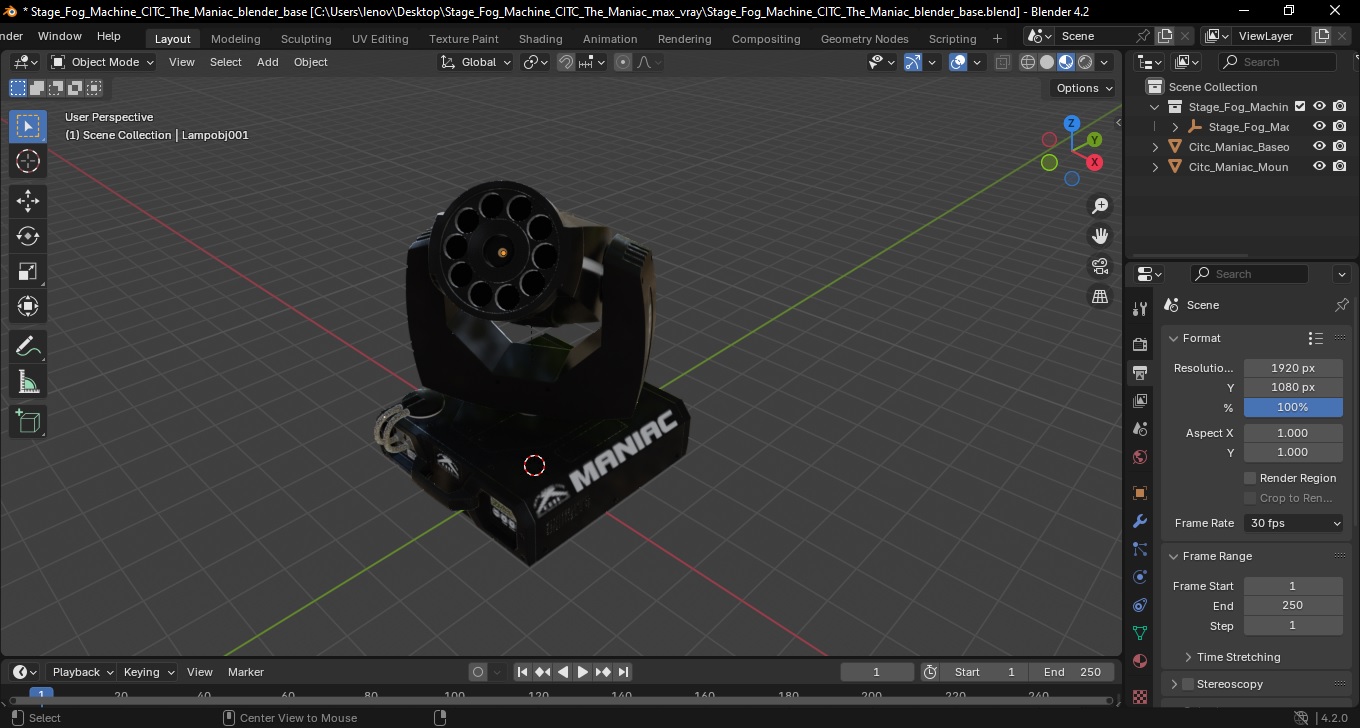Open the Tool properties tab
This screenshot has width=1360, height=728.
pos(1140,309)
